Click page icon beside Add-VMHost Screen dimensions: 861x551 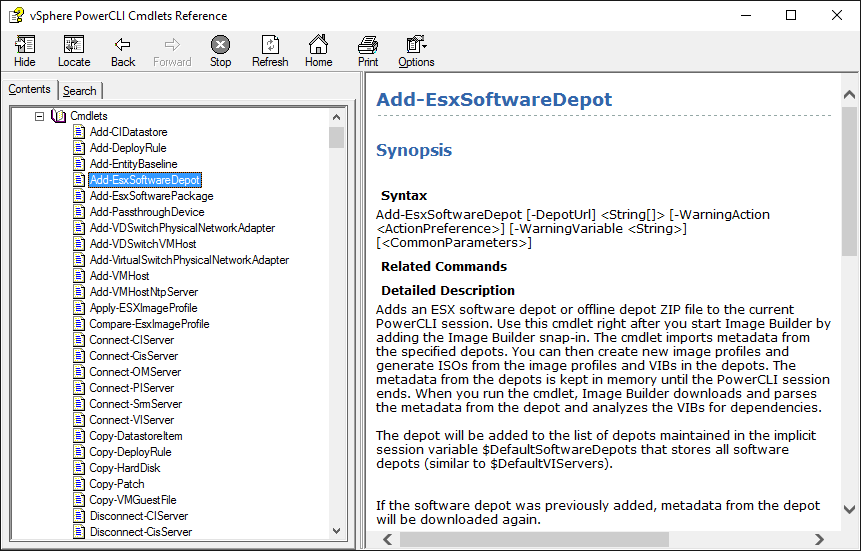pyautogui.click(x=79, y=276)
